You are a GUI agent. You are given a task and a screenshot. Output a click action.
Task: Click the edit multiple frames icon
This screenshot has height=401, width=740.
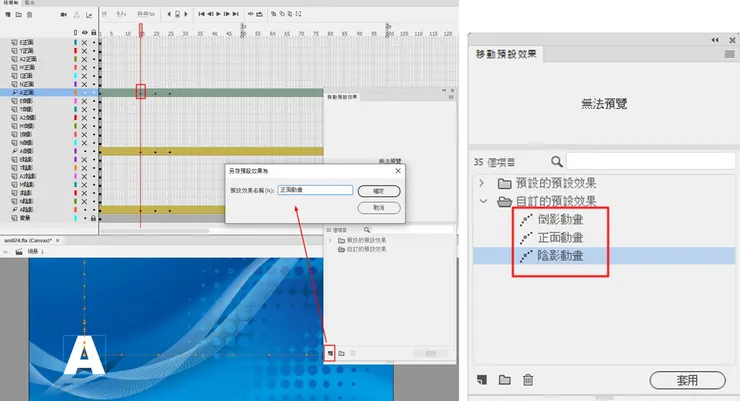point(290,14)
